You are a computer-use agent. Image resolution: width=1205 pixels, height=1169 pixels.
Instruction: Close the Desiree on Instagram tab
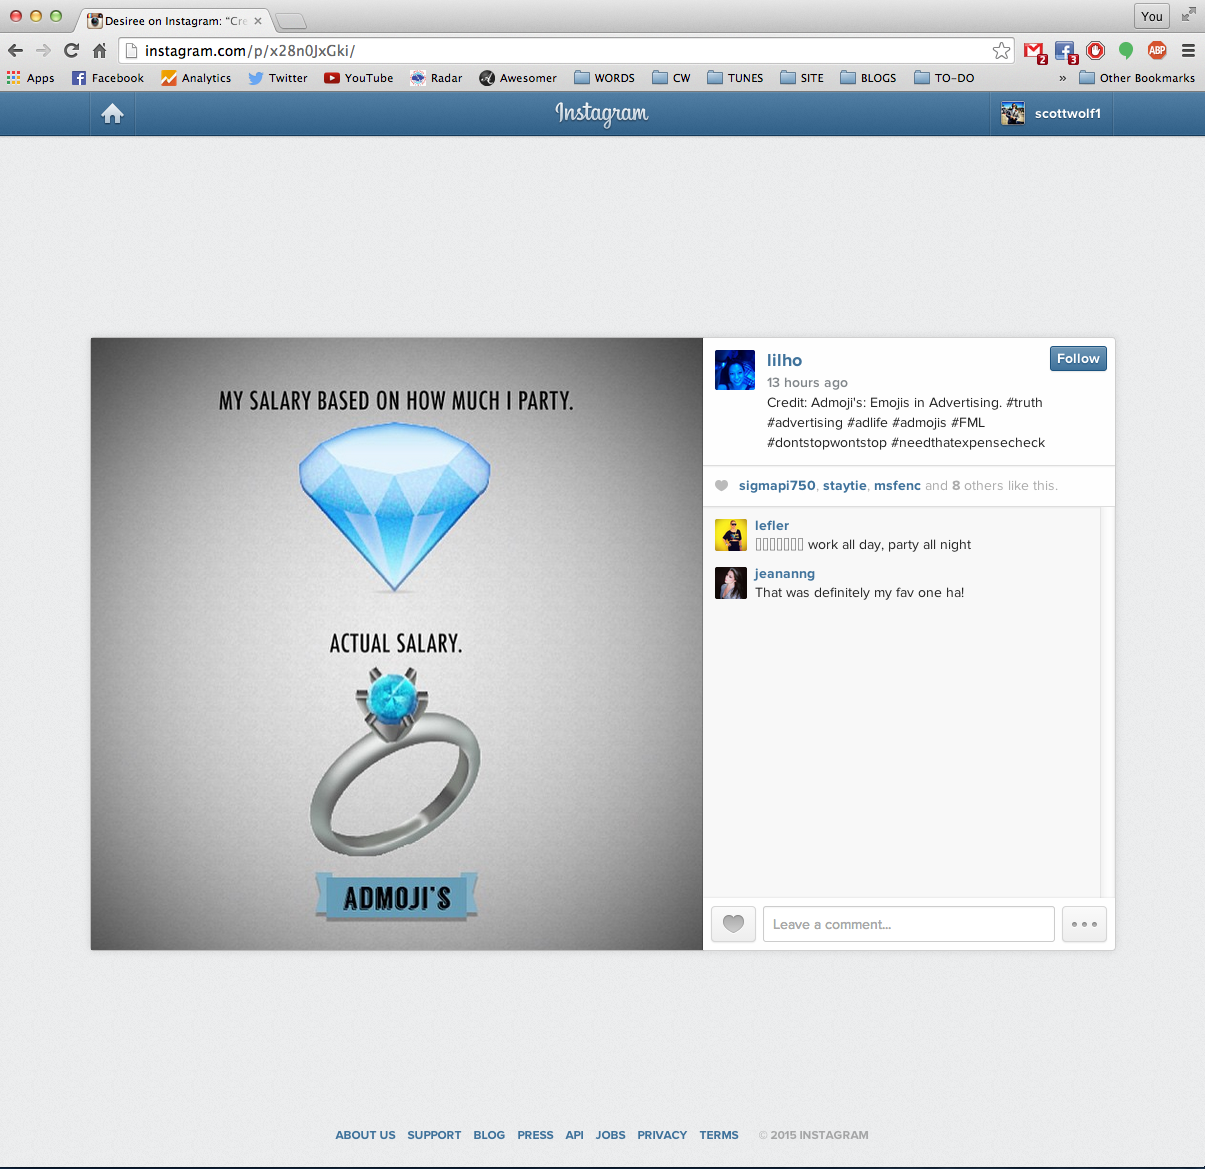click(x=258, y=20)
